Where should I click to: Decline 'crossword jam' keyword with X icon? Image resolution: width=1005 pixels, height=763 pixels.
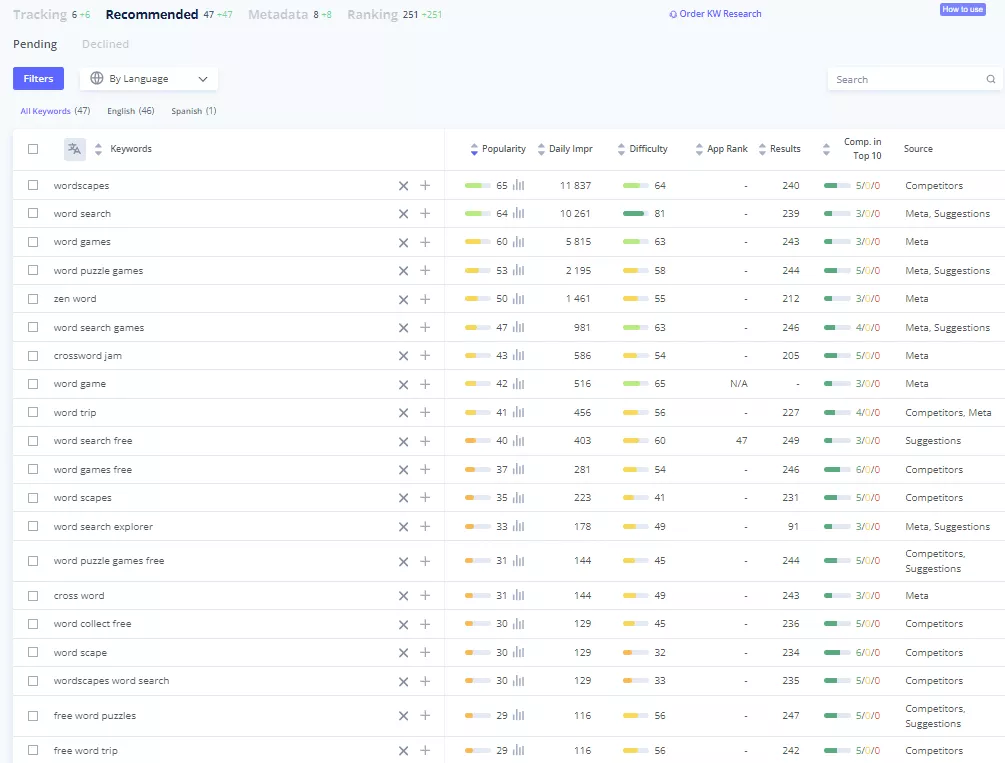tap(403, 356)
